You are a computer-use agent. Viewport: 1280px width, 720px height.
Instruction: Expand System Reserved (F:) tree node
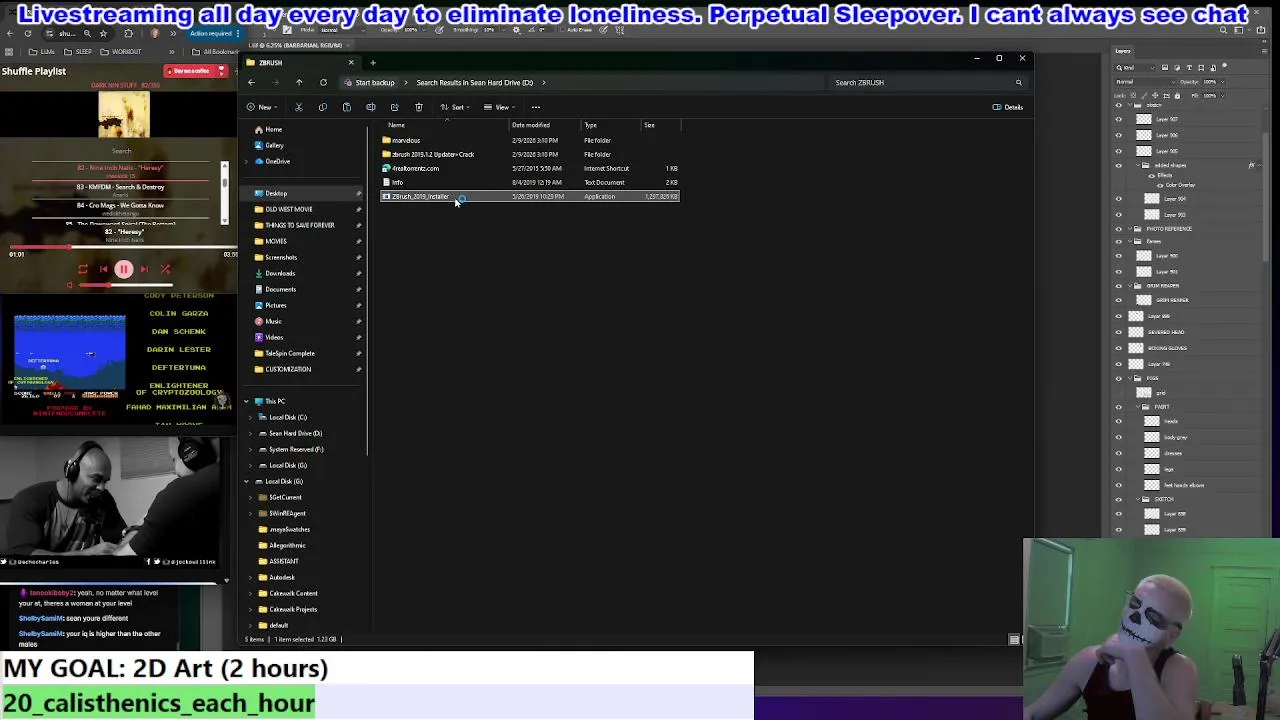click(x=250, y=449)
